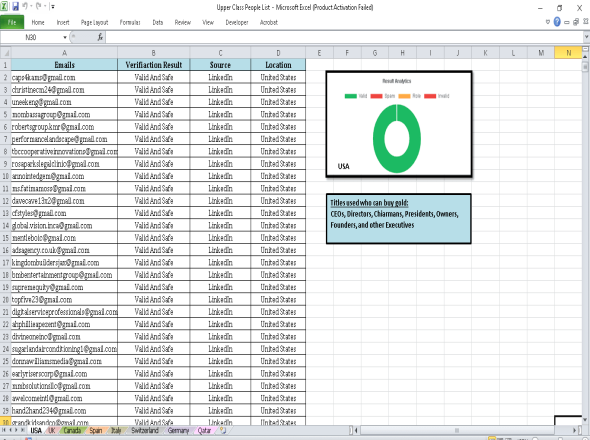Switch to the Canada sheet tab

tap(72, 430)
